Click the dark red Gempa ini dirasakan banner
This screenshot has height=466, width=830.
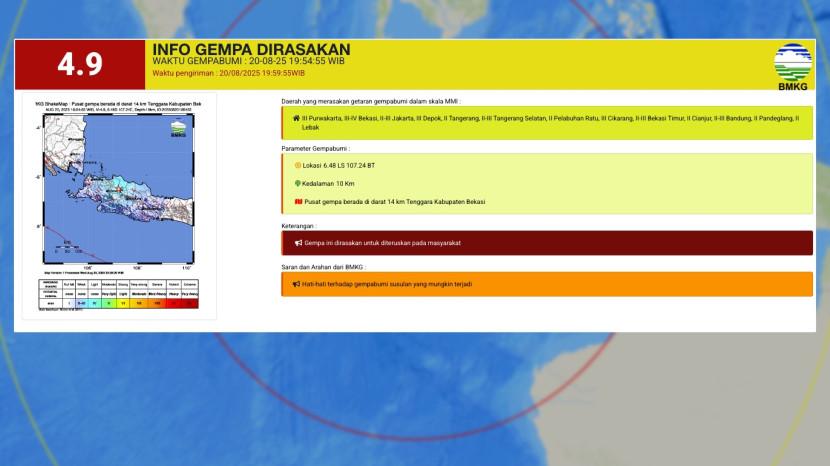[548, 243]
